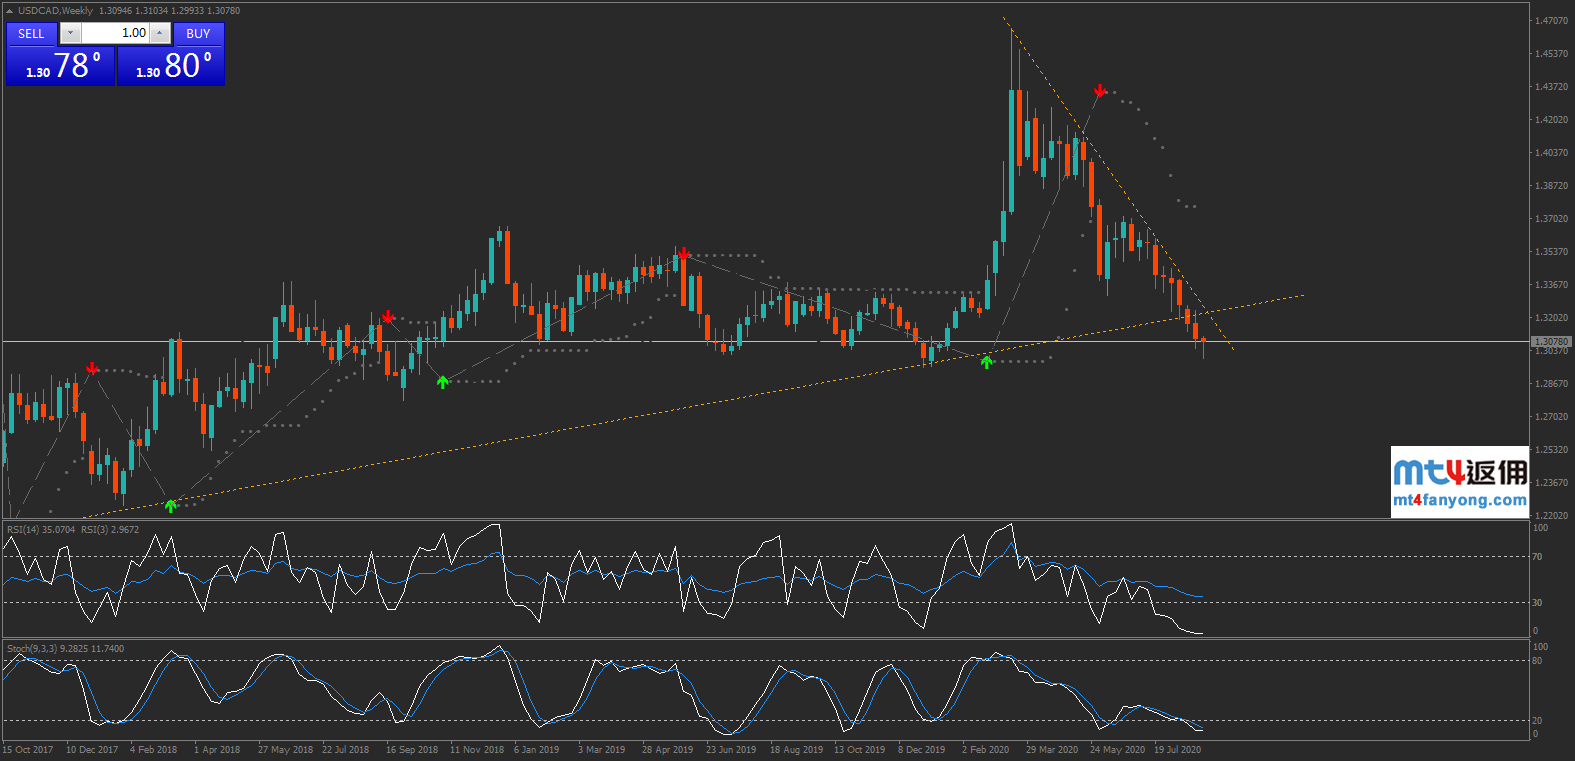Image resolution: width=1575 pixels, height=761 pixels.
Task: Increase lot volume with the up arrow
Action: point(159,33)
